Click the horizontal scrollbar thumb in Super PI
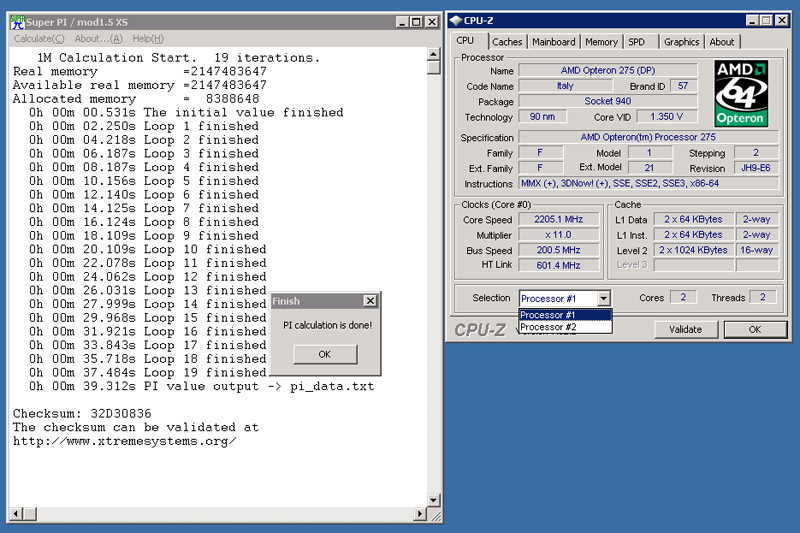Screen dimensions: 800x533 click(x=30, y=514)
